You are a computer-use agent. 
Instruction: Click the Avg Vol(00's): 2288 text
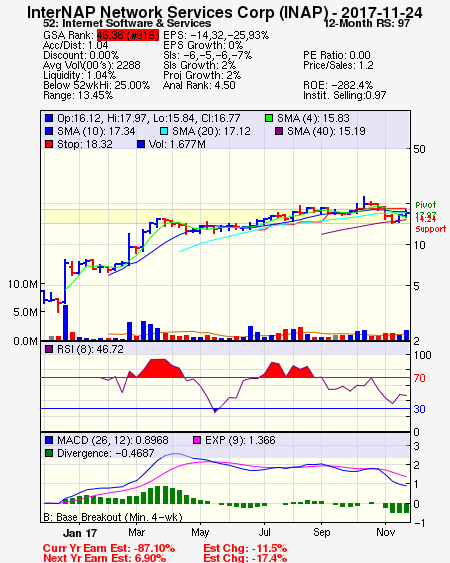click(x=92, y=65)
